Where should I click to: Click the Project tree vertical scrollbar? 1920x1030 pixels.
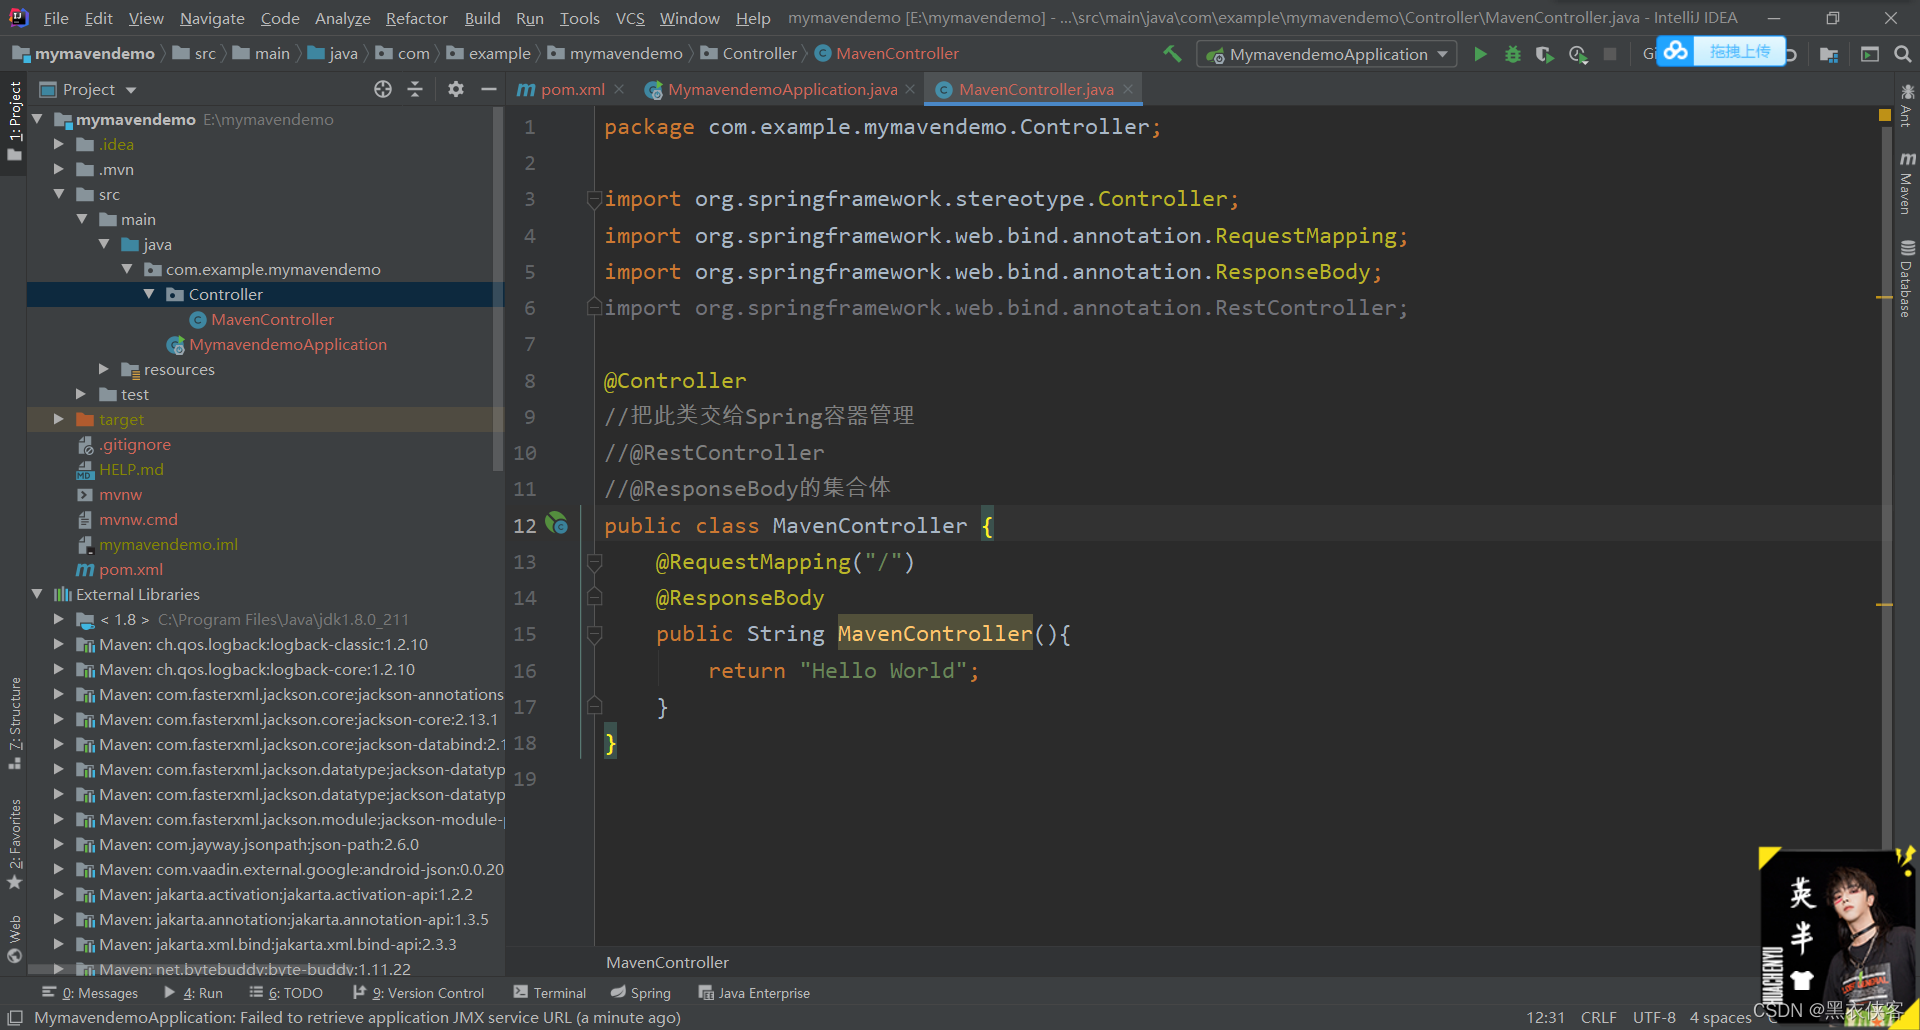click(498, 290)
